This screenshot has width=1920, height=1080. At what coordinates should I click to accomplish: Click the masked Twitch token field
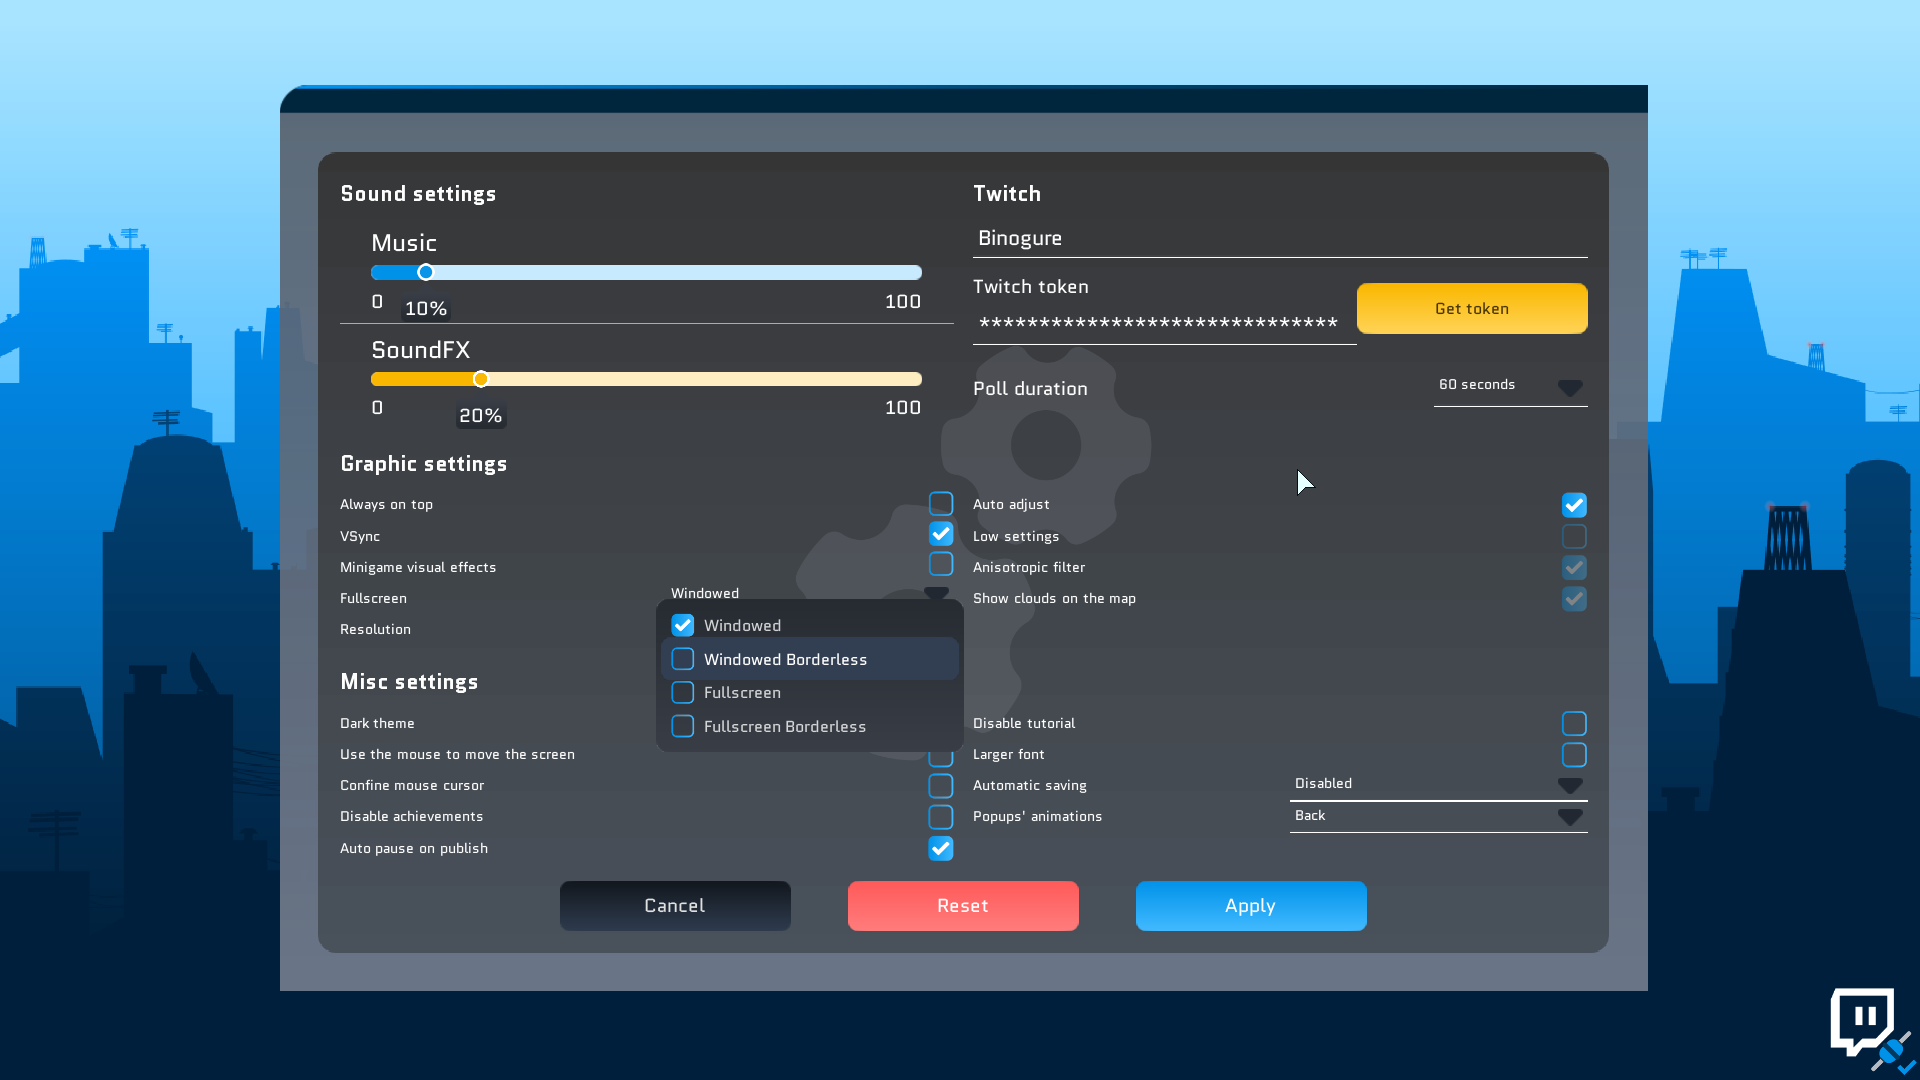pyautogui.click(x=1164, y=323)
